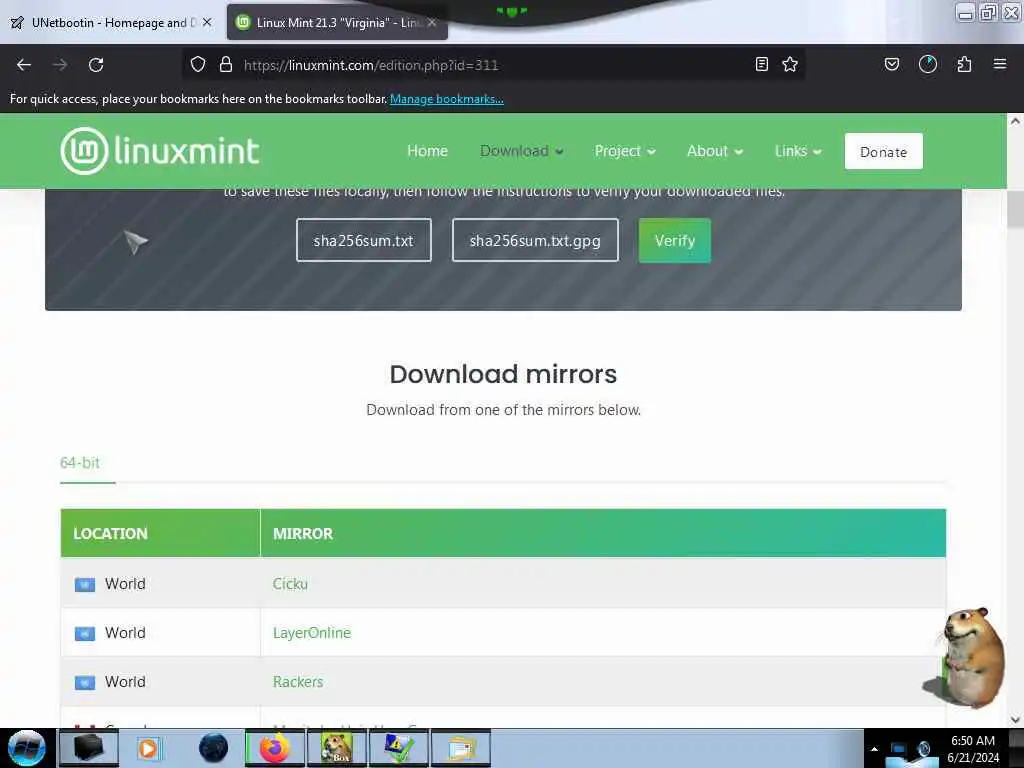The height and width of the screenshot is (768, 1024).
Task: Click the green Verify button
Action: (675, 240)
